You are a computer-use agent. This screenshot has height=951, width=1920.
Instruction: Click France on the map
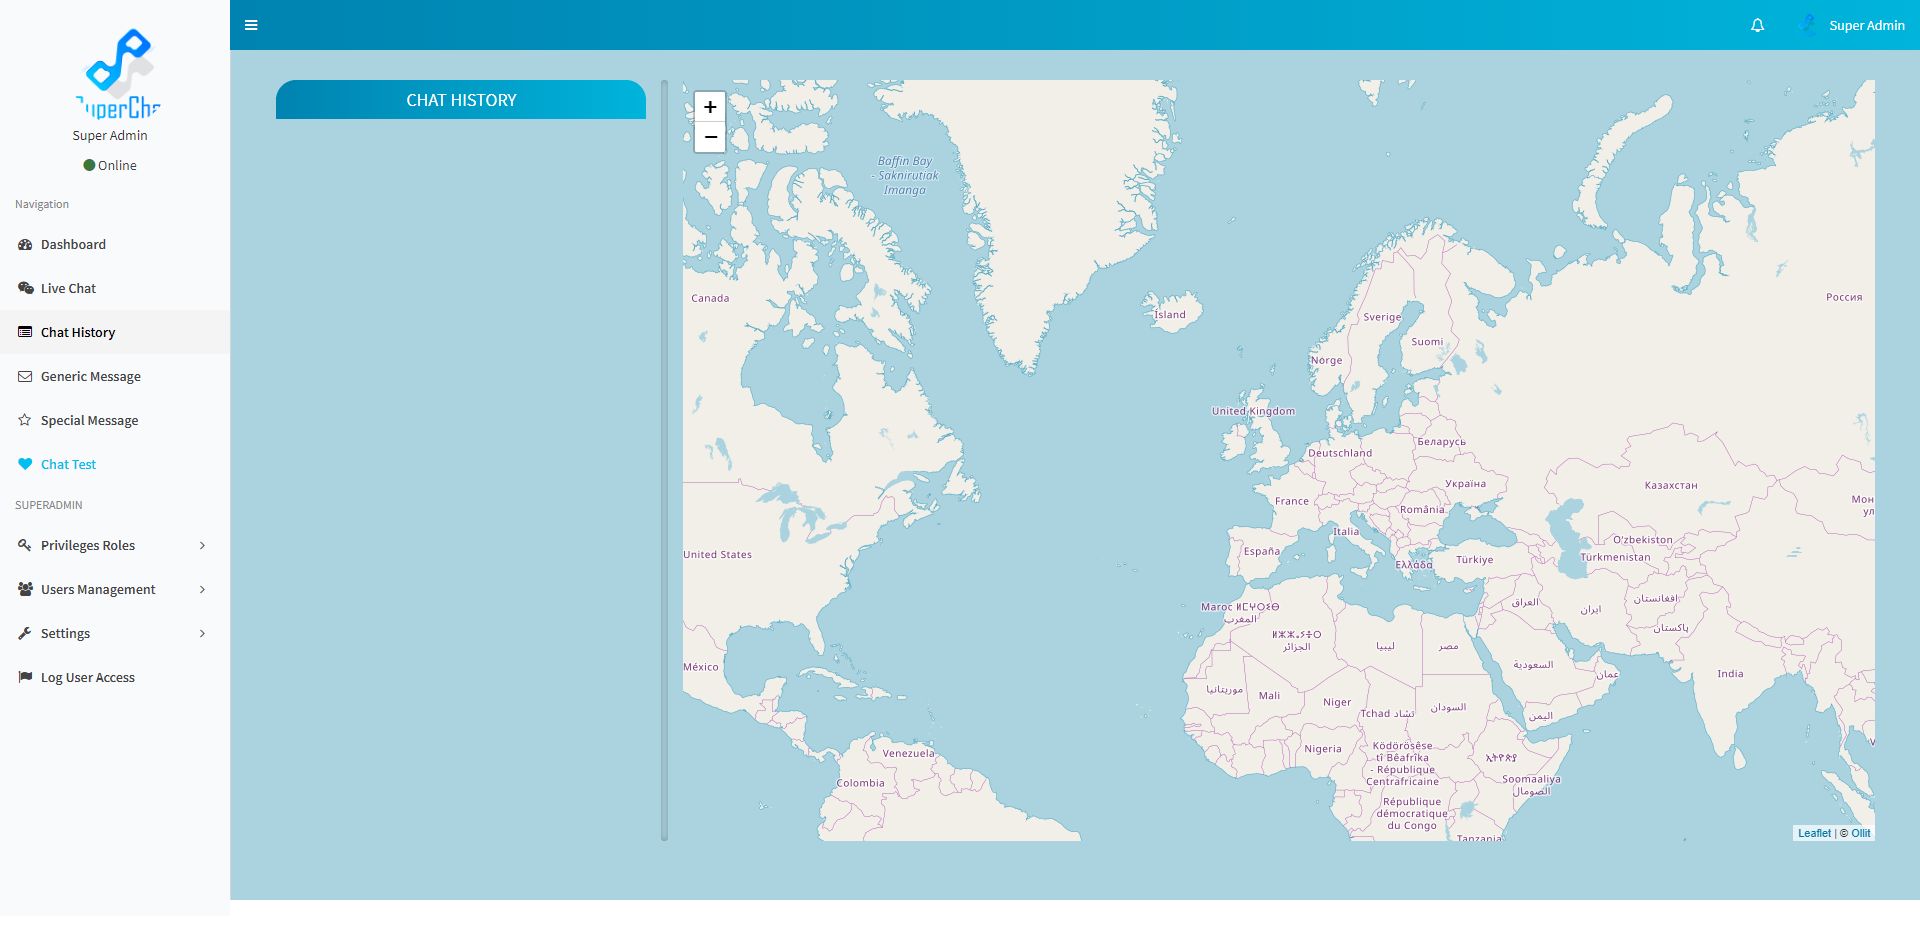pyautogui.click(x=1291, y=501)
